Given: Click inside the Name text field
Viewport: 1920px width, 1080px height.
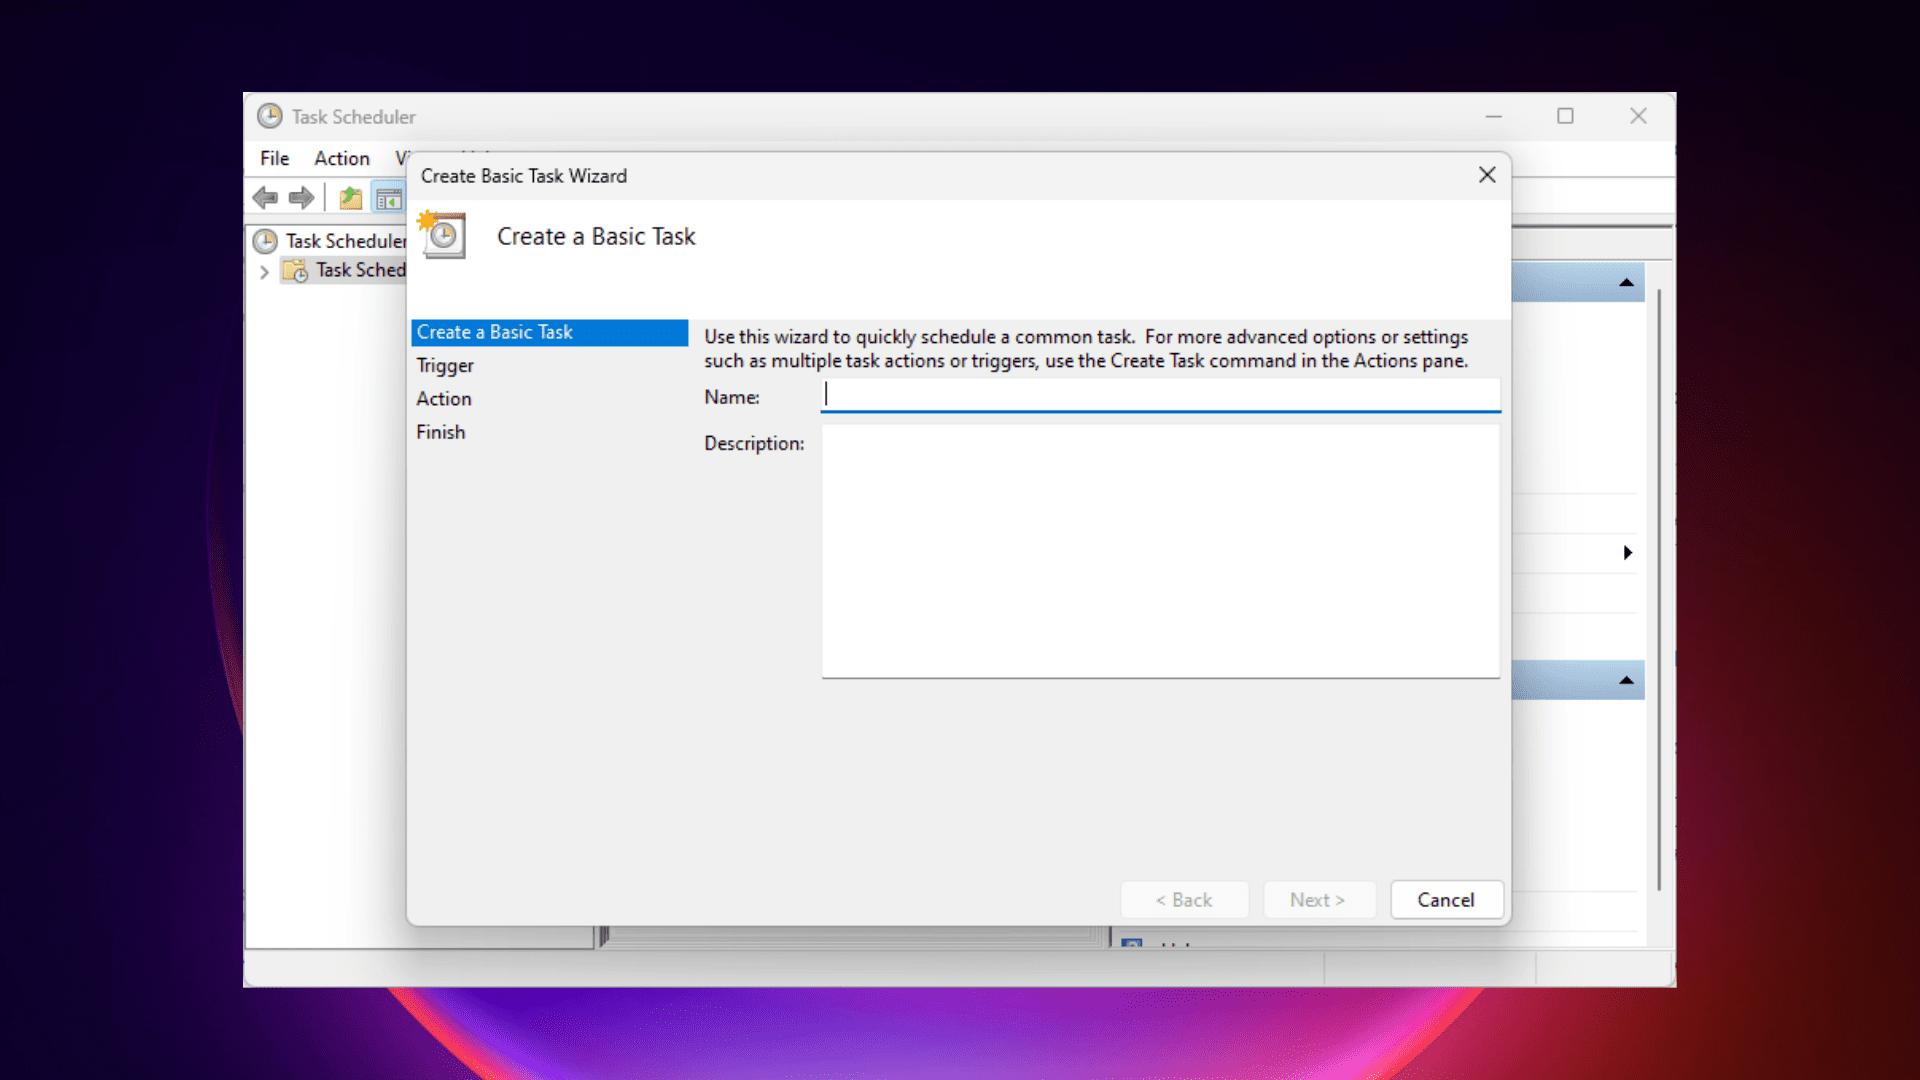Looking at the screenshot, I should pos(1160,396).
